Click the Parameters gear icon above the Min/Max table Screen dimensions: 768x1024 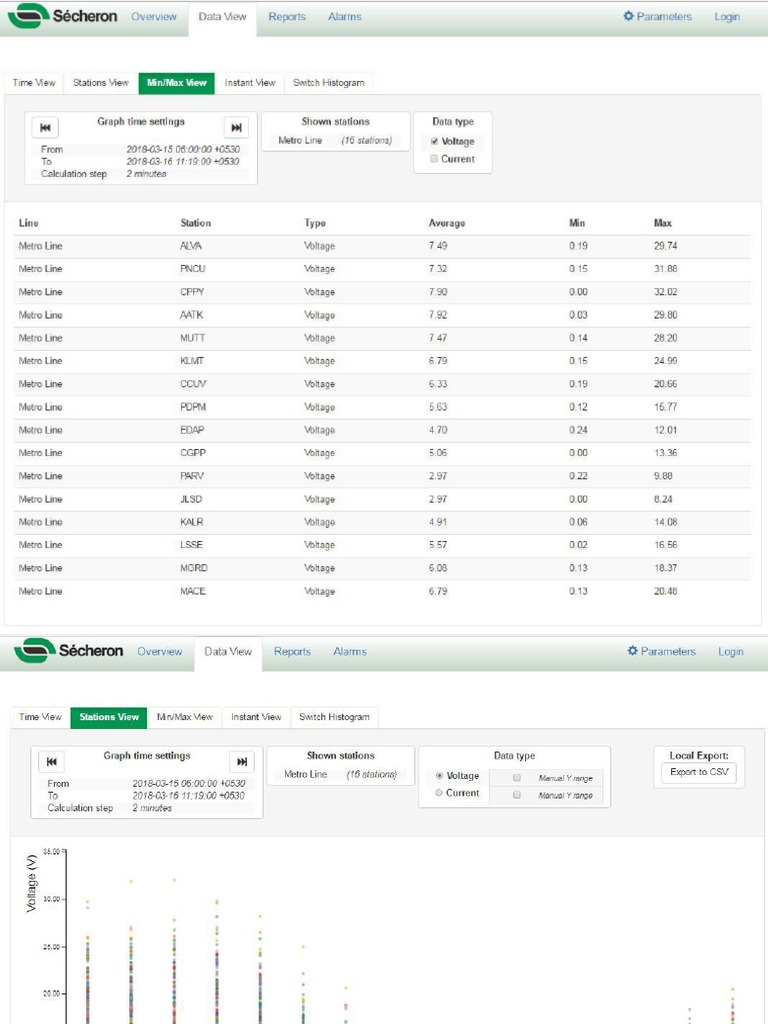coord(629,17)
